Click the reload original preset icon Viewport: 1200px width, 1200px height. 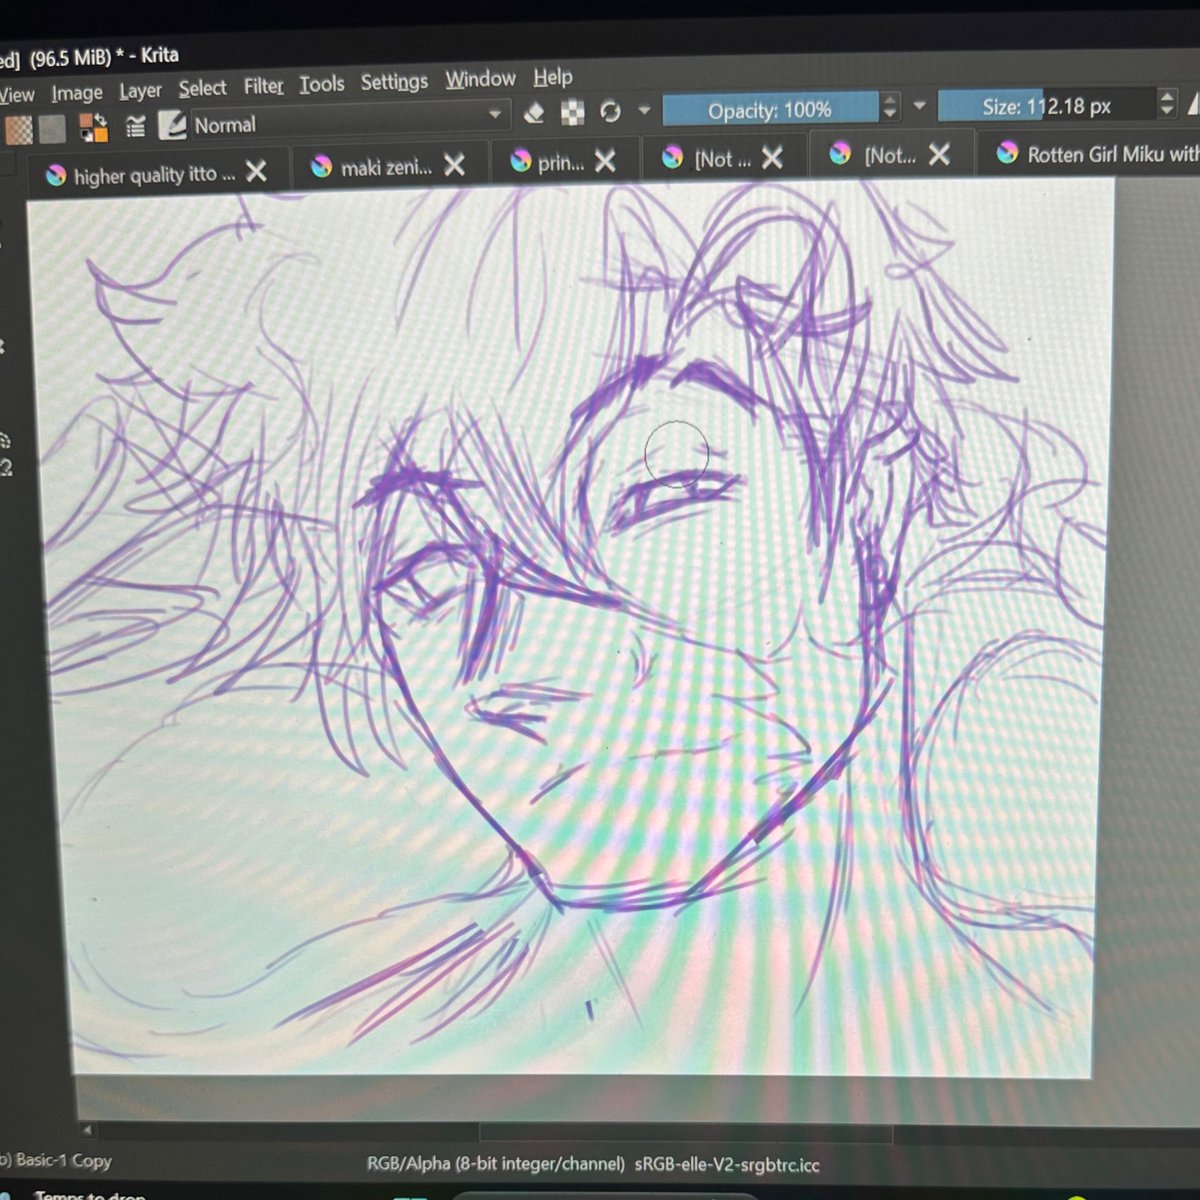tap(610, 111)
